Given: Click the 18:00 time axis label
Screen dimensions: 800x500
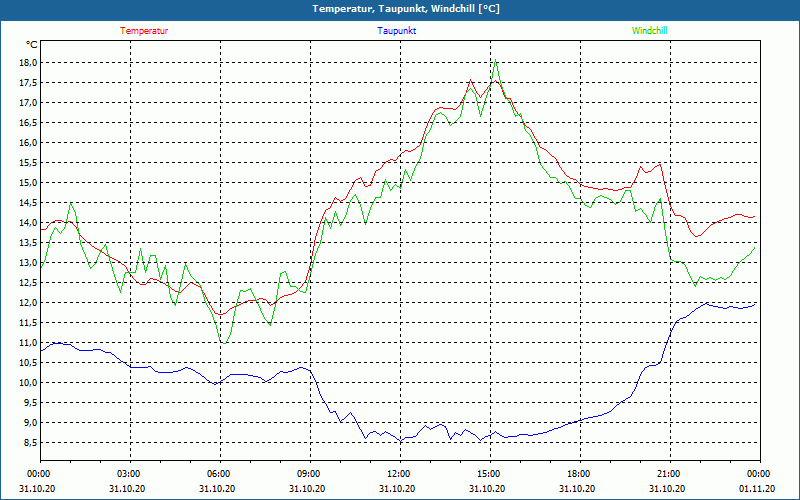Looking at the screenshot, I should (x=580, y=474).
